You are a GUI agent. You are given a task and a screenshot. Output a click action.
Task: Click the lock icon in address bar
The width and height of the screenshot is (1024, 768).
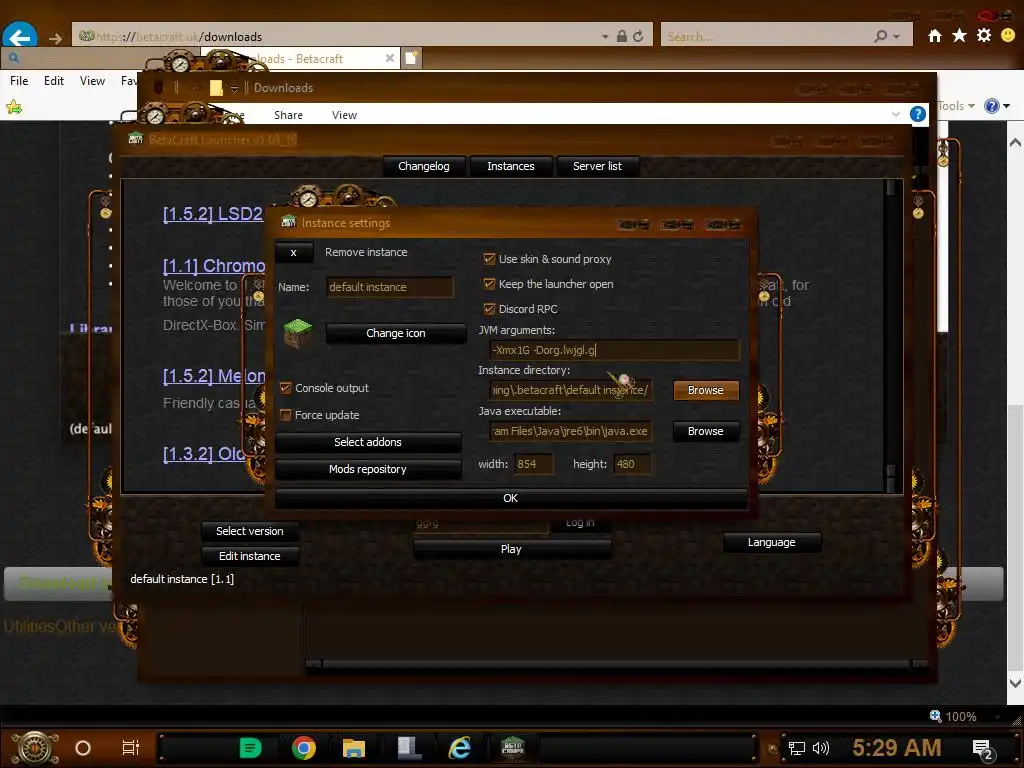click(x=622, y=37)
